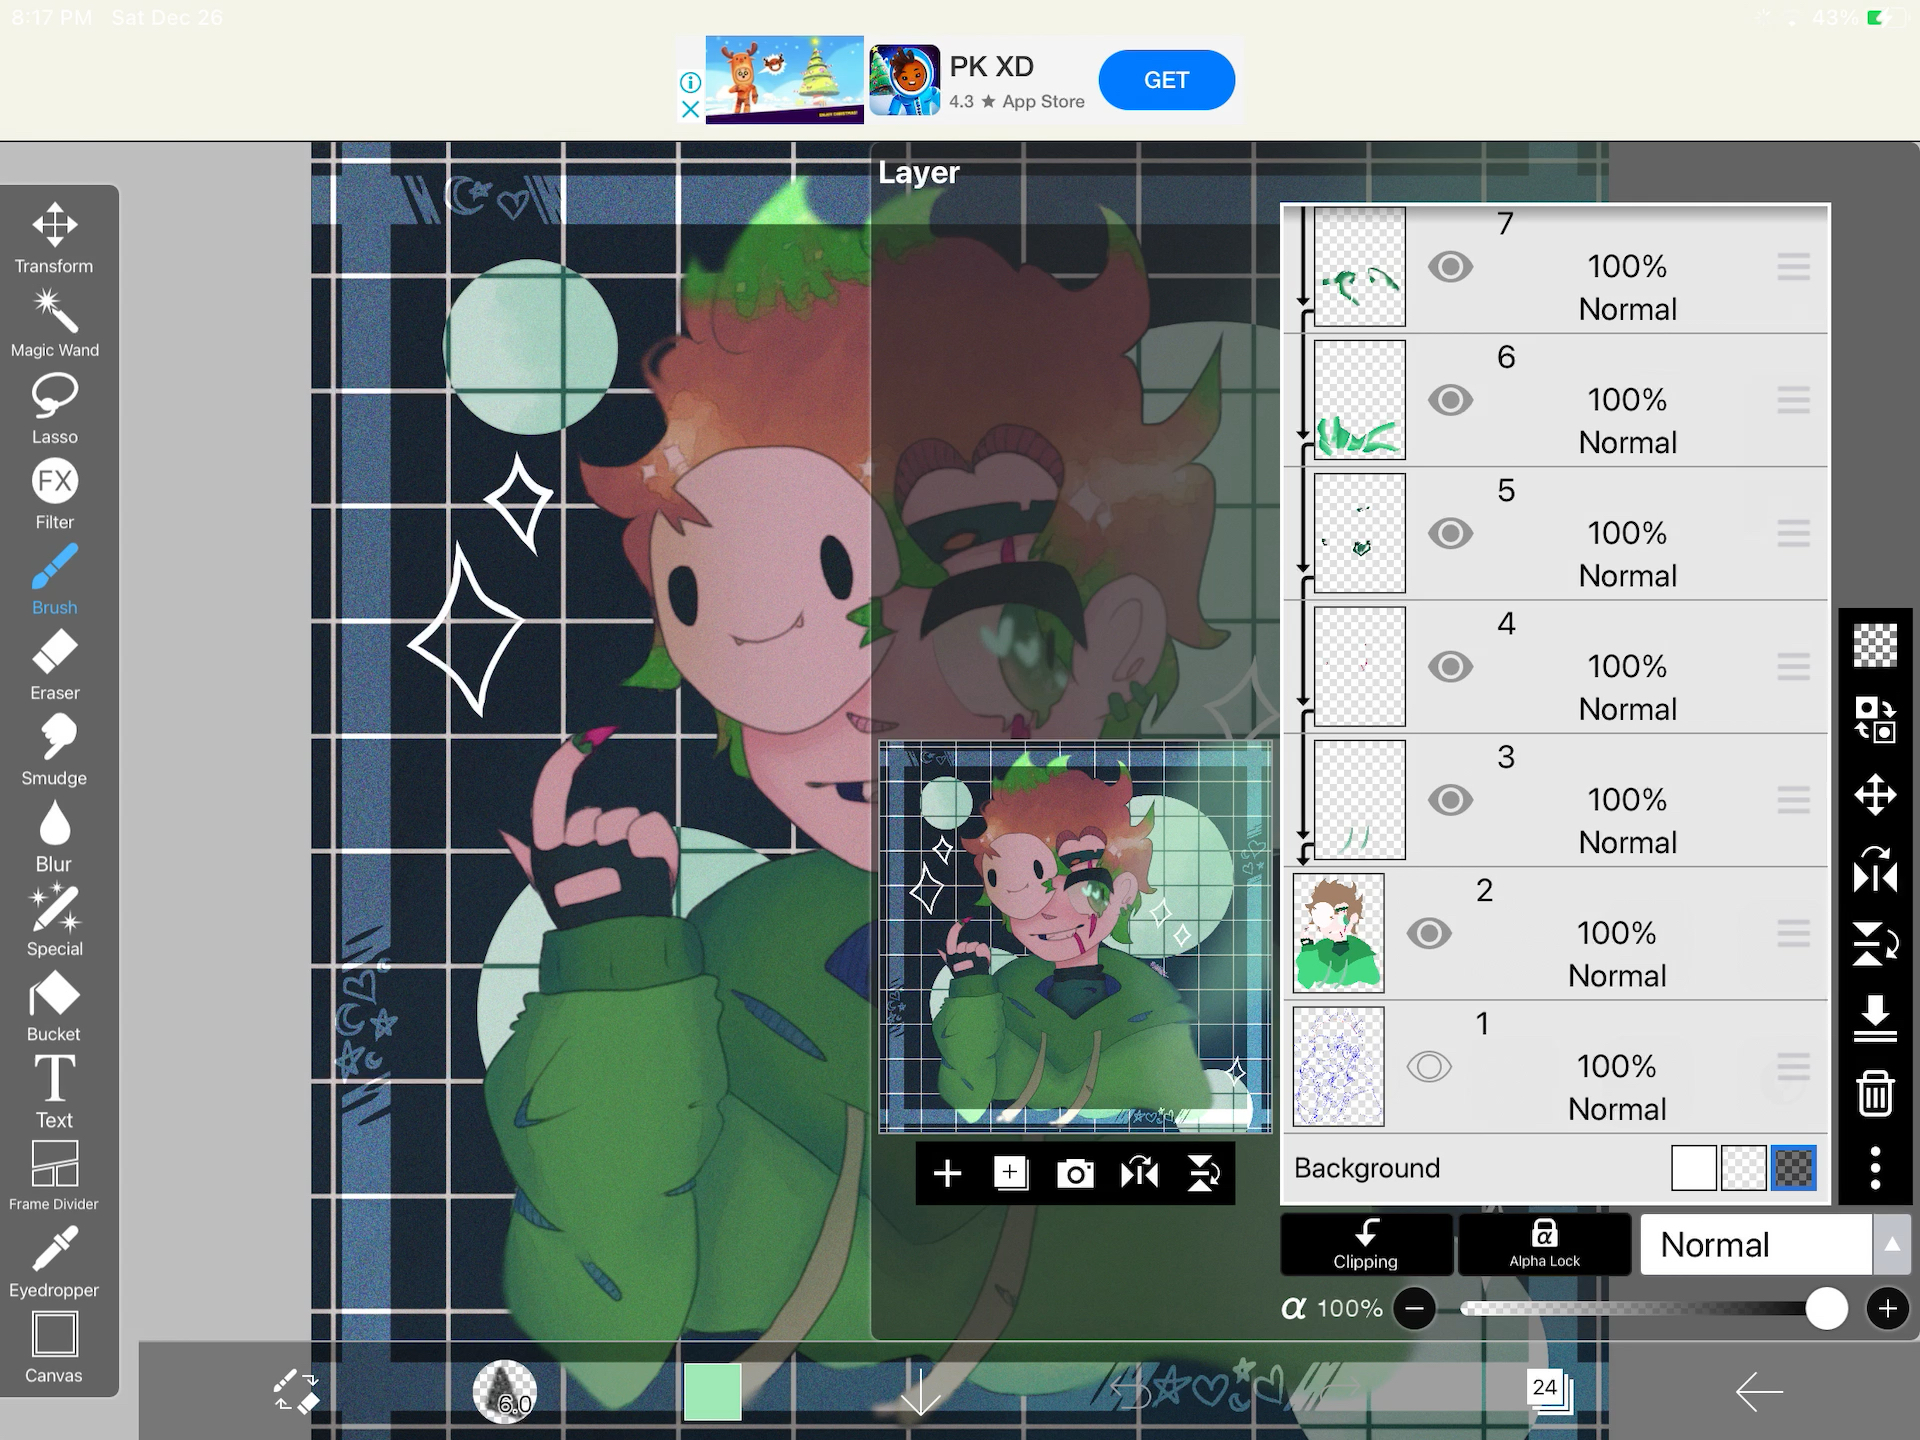Toggle visibility of layer 3
Viewport: 1920px width, 1440px height.
(1450, 800)
